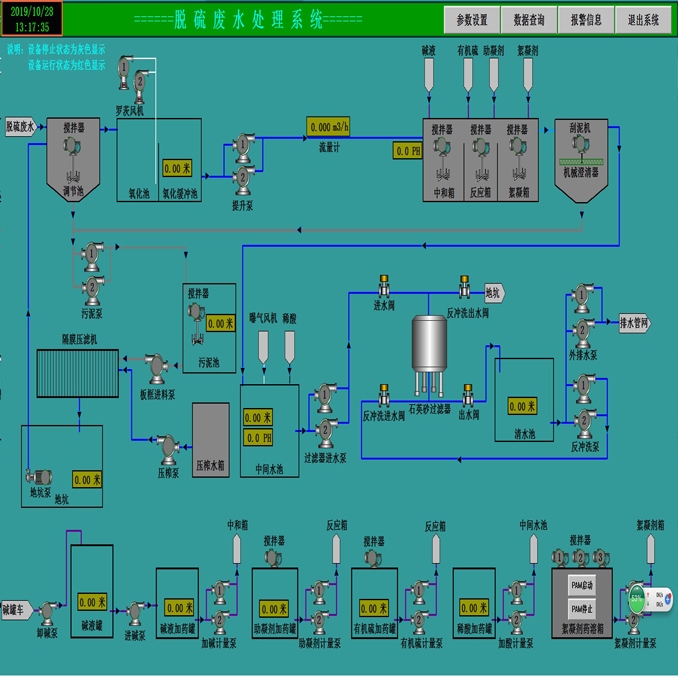
Task: Click the 稀酸加药罐 0.00 米 level value
Action: [474, 608]
